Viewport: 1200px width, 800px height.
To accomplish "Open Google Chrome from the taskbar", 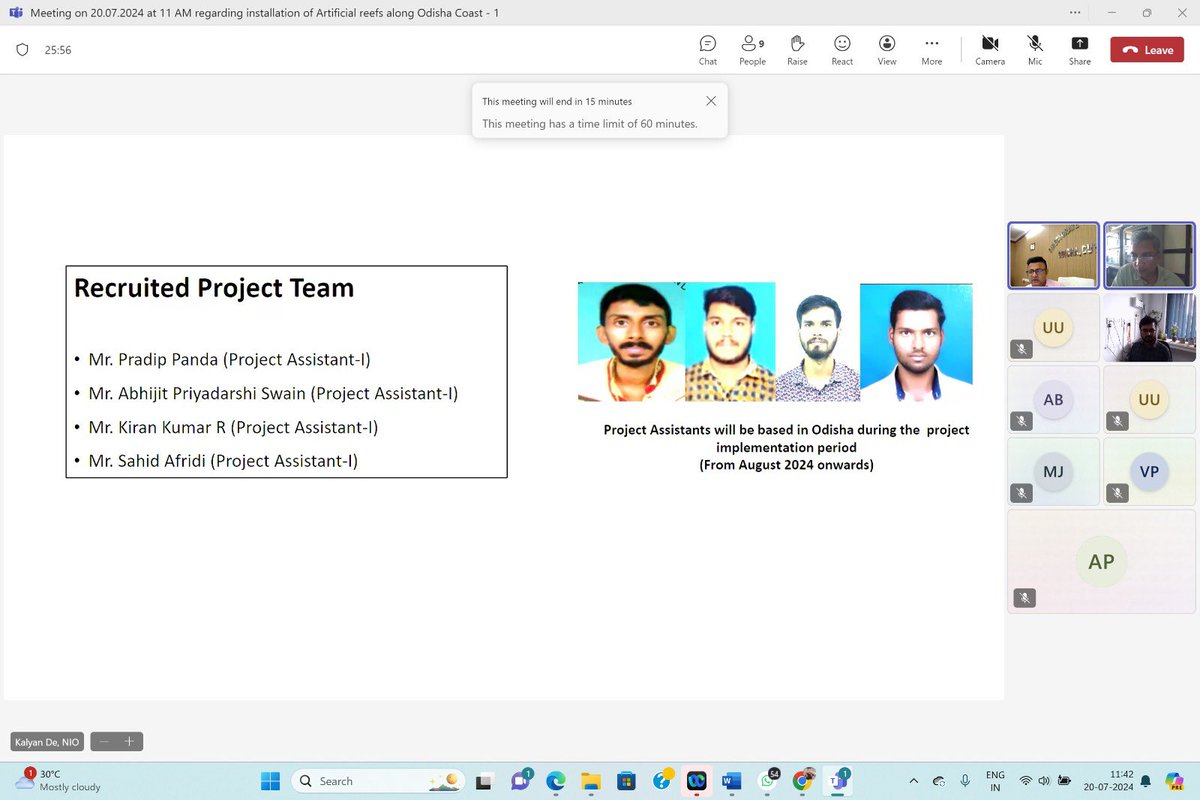I will 803,780.
